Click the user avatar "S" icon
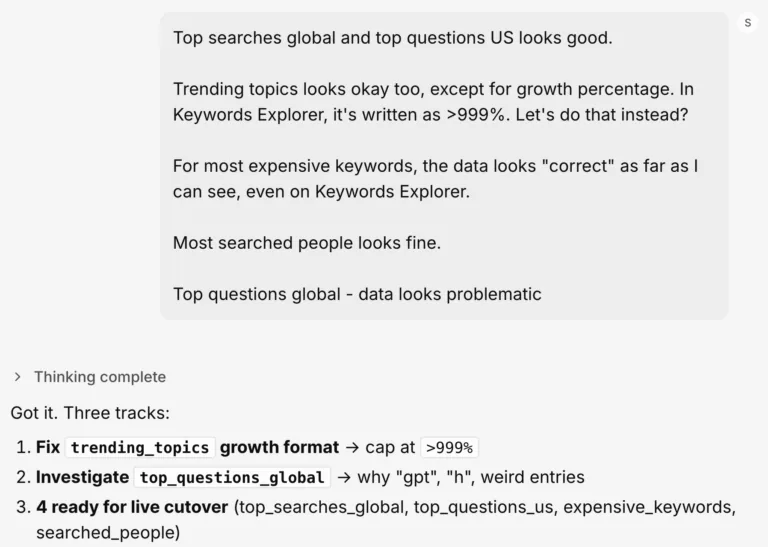Viewport: 768px width, 547px height. click(x=747, y=23)
